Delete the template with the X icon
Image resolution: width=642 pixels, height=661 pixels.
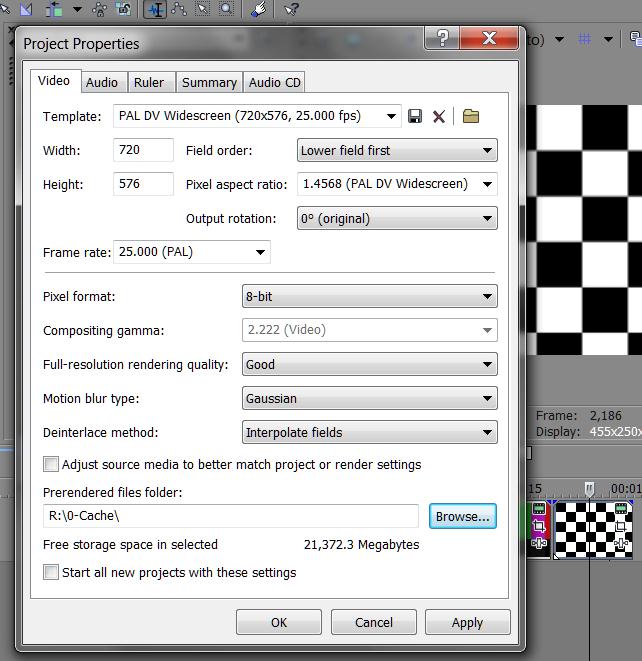click(x=438, y=116)
